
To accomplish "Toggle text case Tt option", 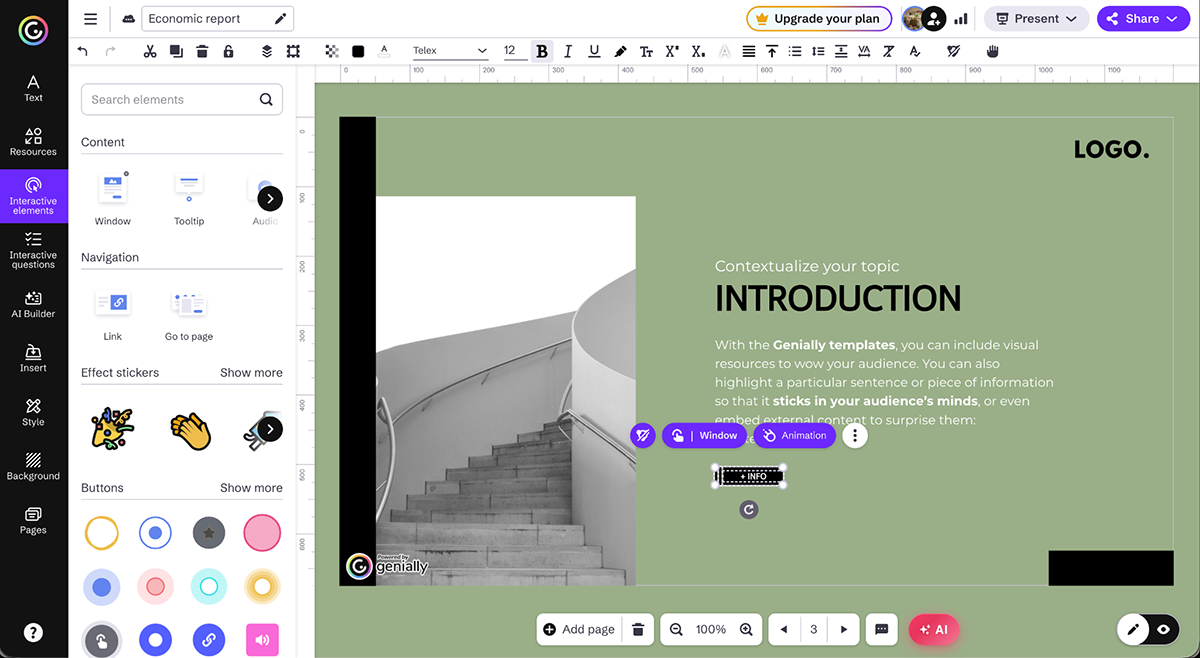I will coord(646,51).
